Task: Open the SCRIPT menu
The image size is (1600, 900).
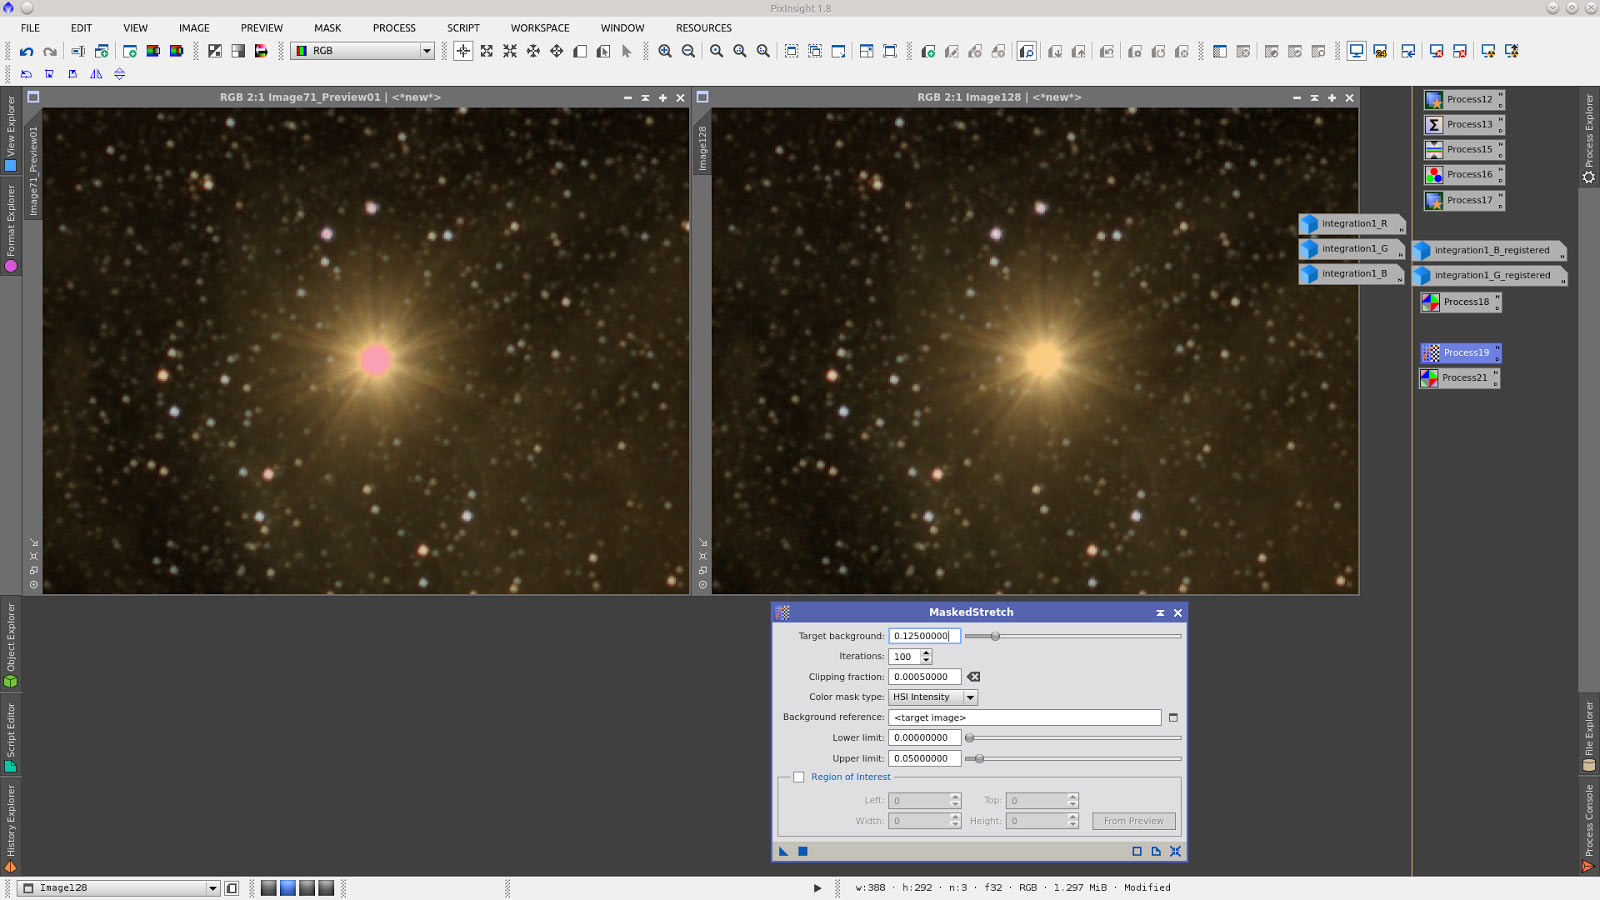Action: pos(463,28)
